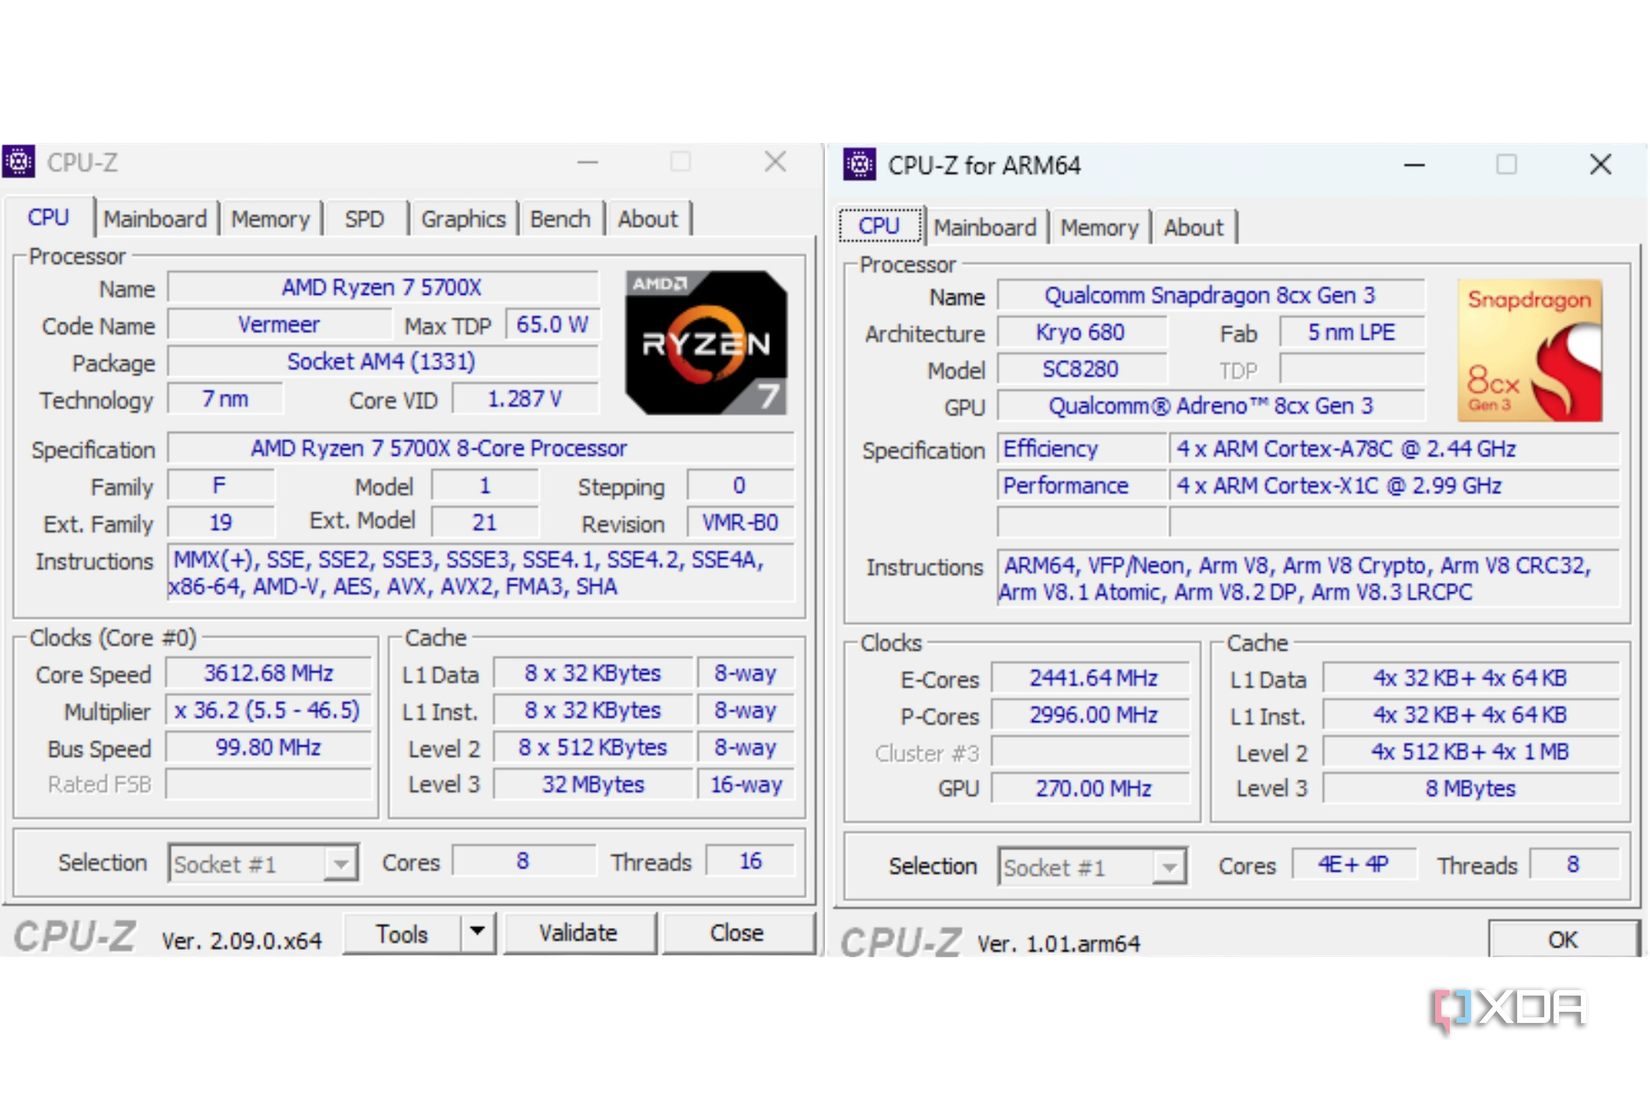
Task: Click the Core Speed value field showing 3612.68 MHz
Action: click(268, 672)
